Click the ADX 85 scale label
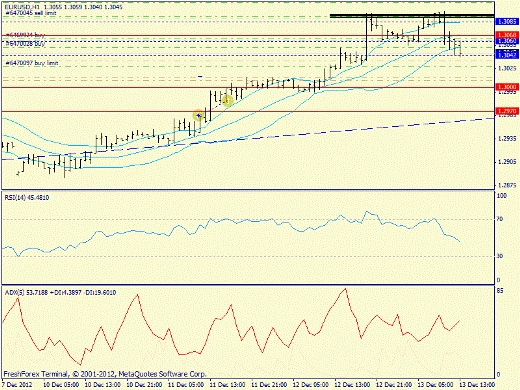 (500, 291)
